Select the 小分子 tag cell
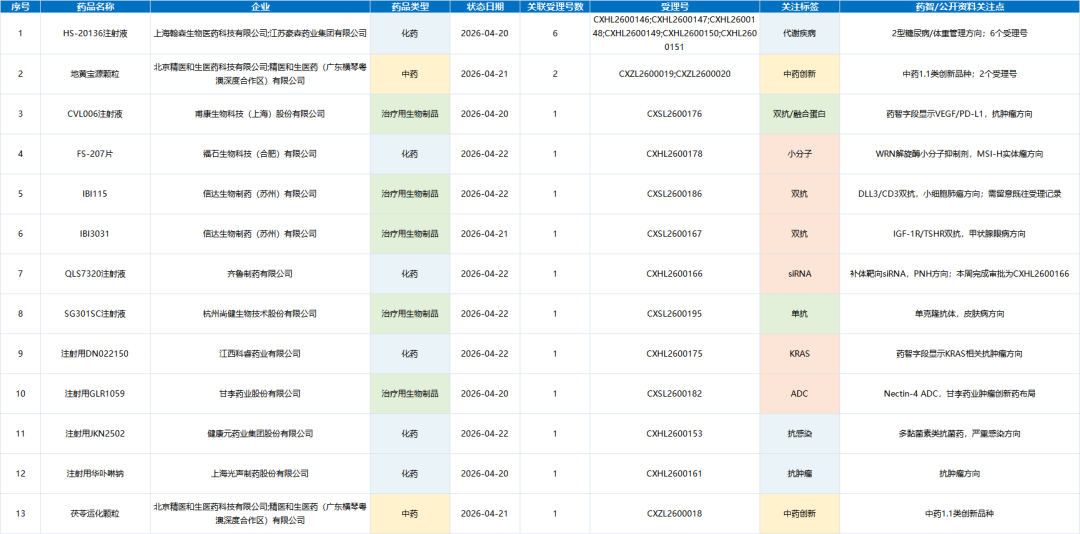1080x534 pixels. click(799, 154)
